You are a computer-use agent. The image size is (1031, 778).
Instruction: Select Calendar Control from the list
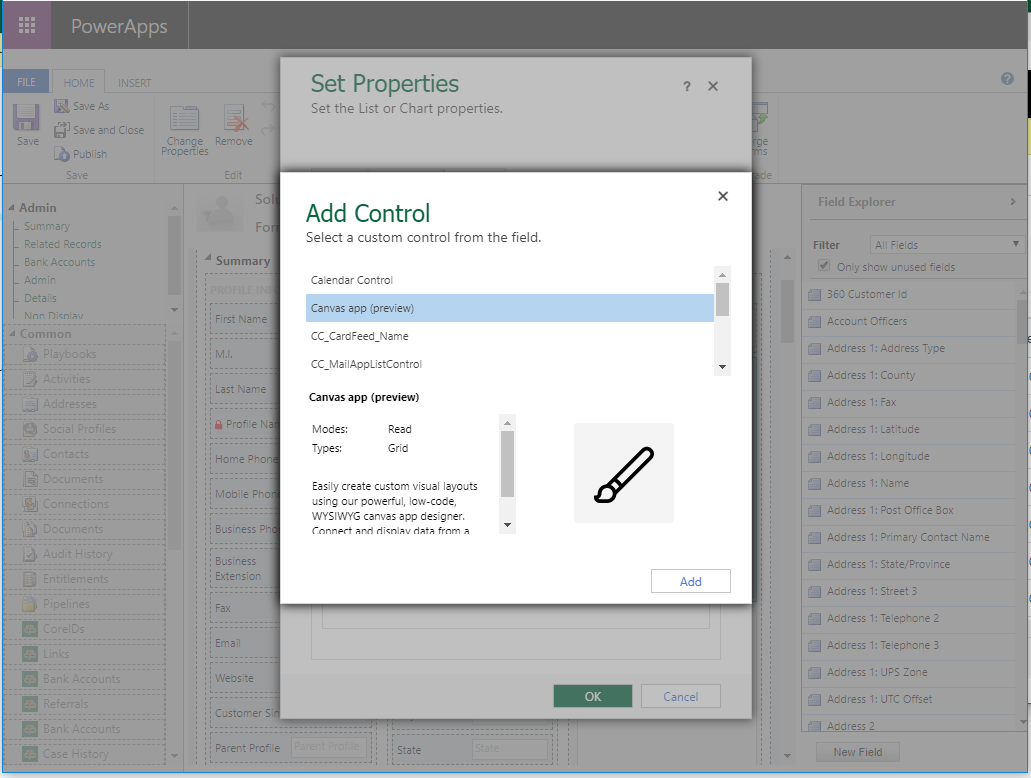(x=352, y=280)
